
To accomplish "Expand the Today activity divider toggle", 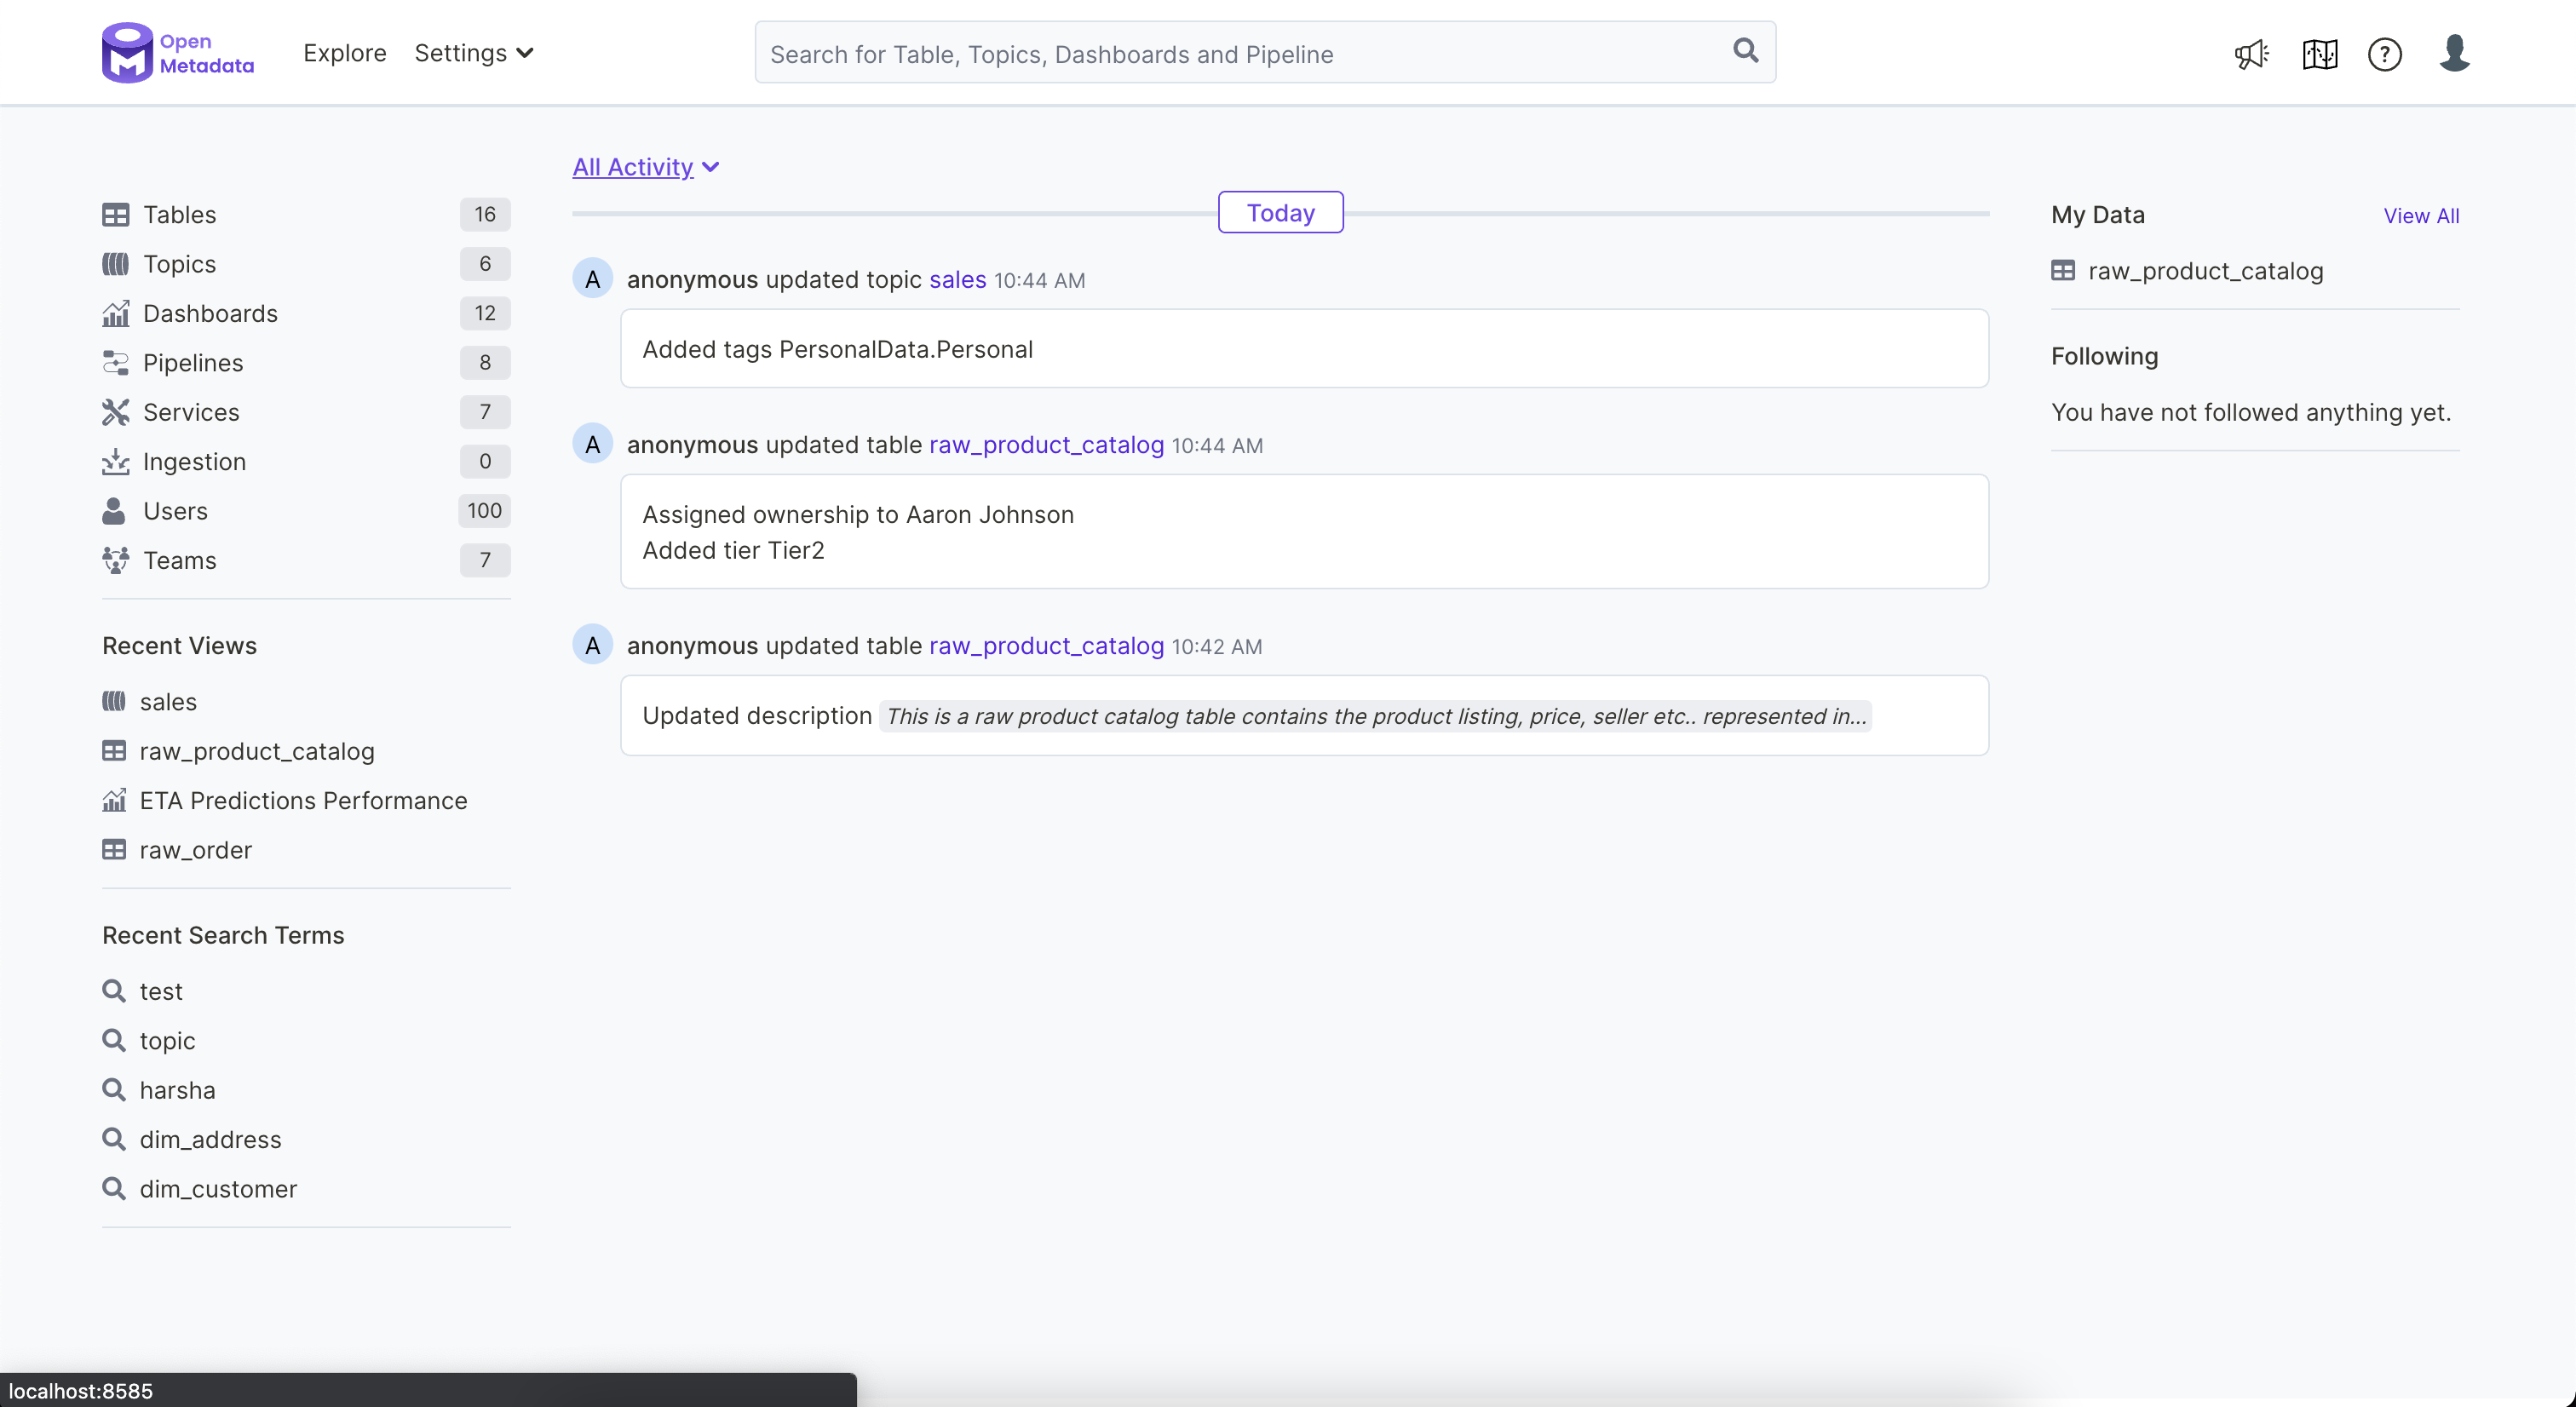I will pyautogui.click(x=1280, y=212).
